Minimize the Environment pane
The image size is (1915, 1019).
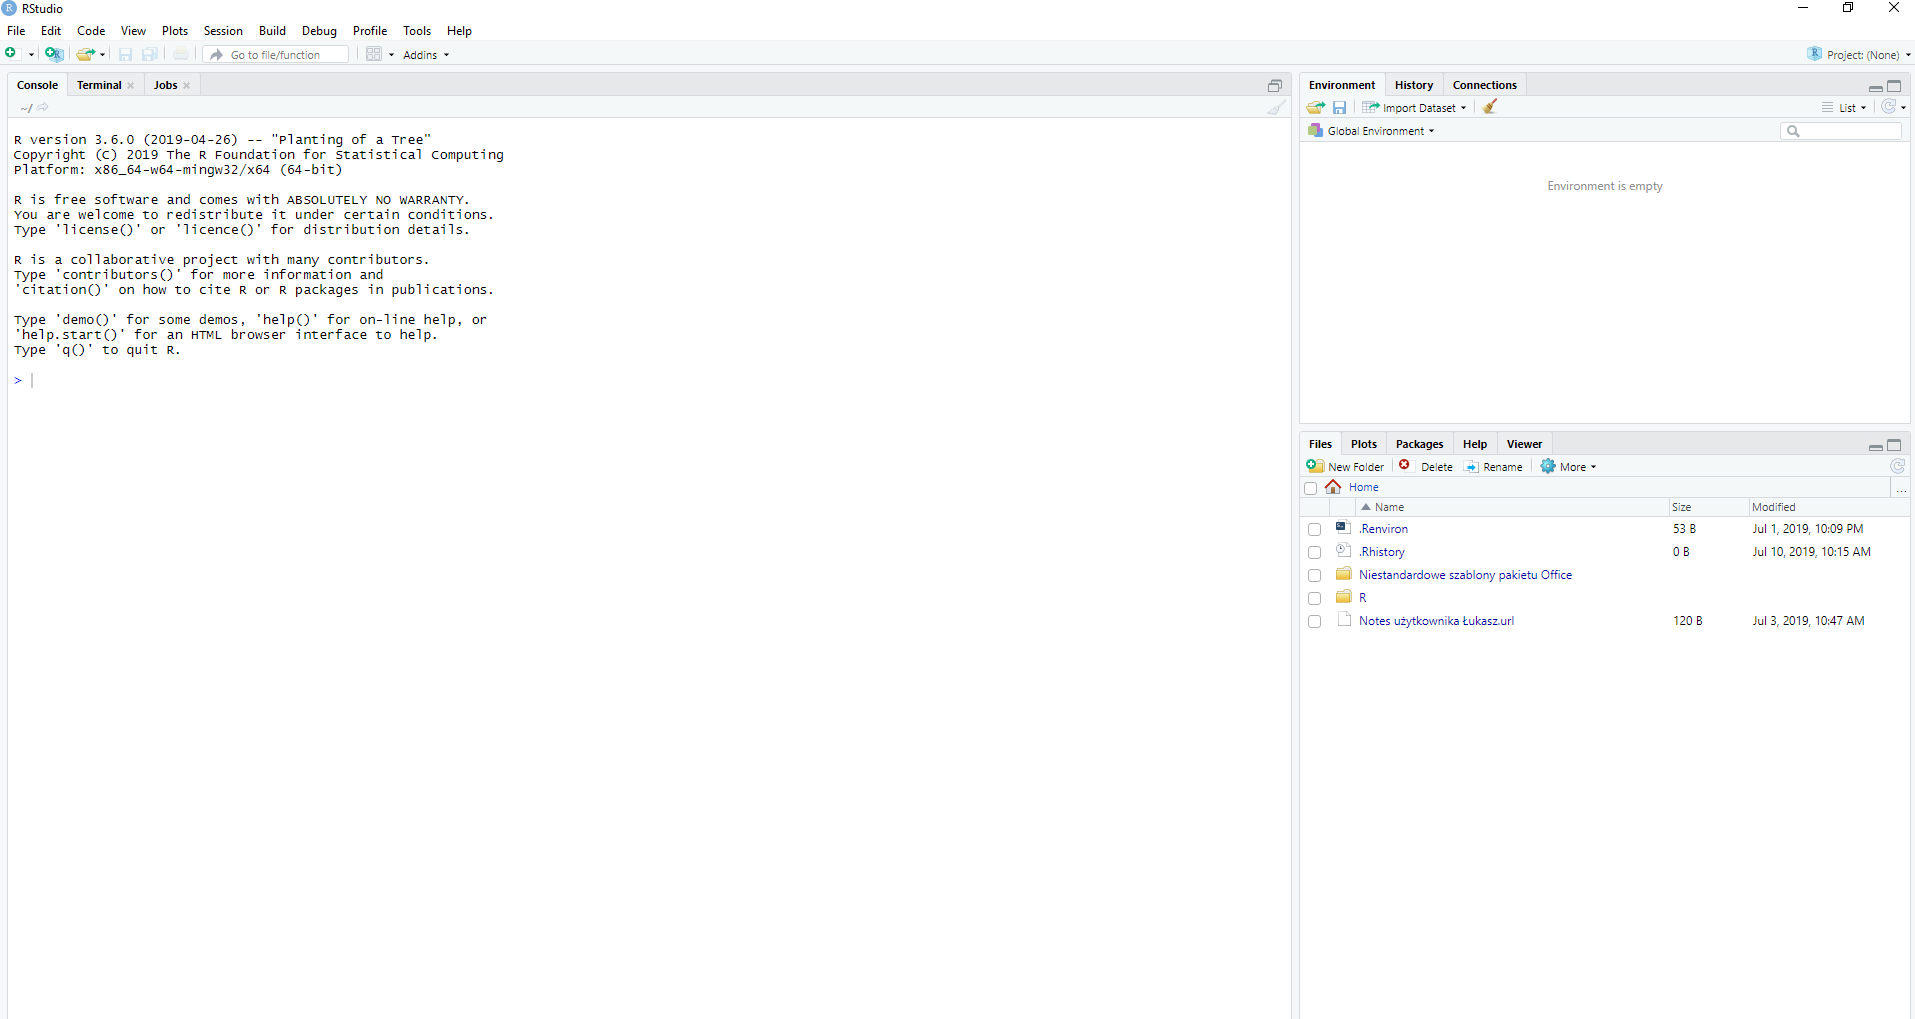1875,87
